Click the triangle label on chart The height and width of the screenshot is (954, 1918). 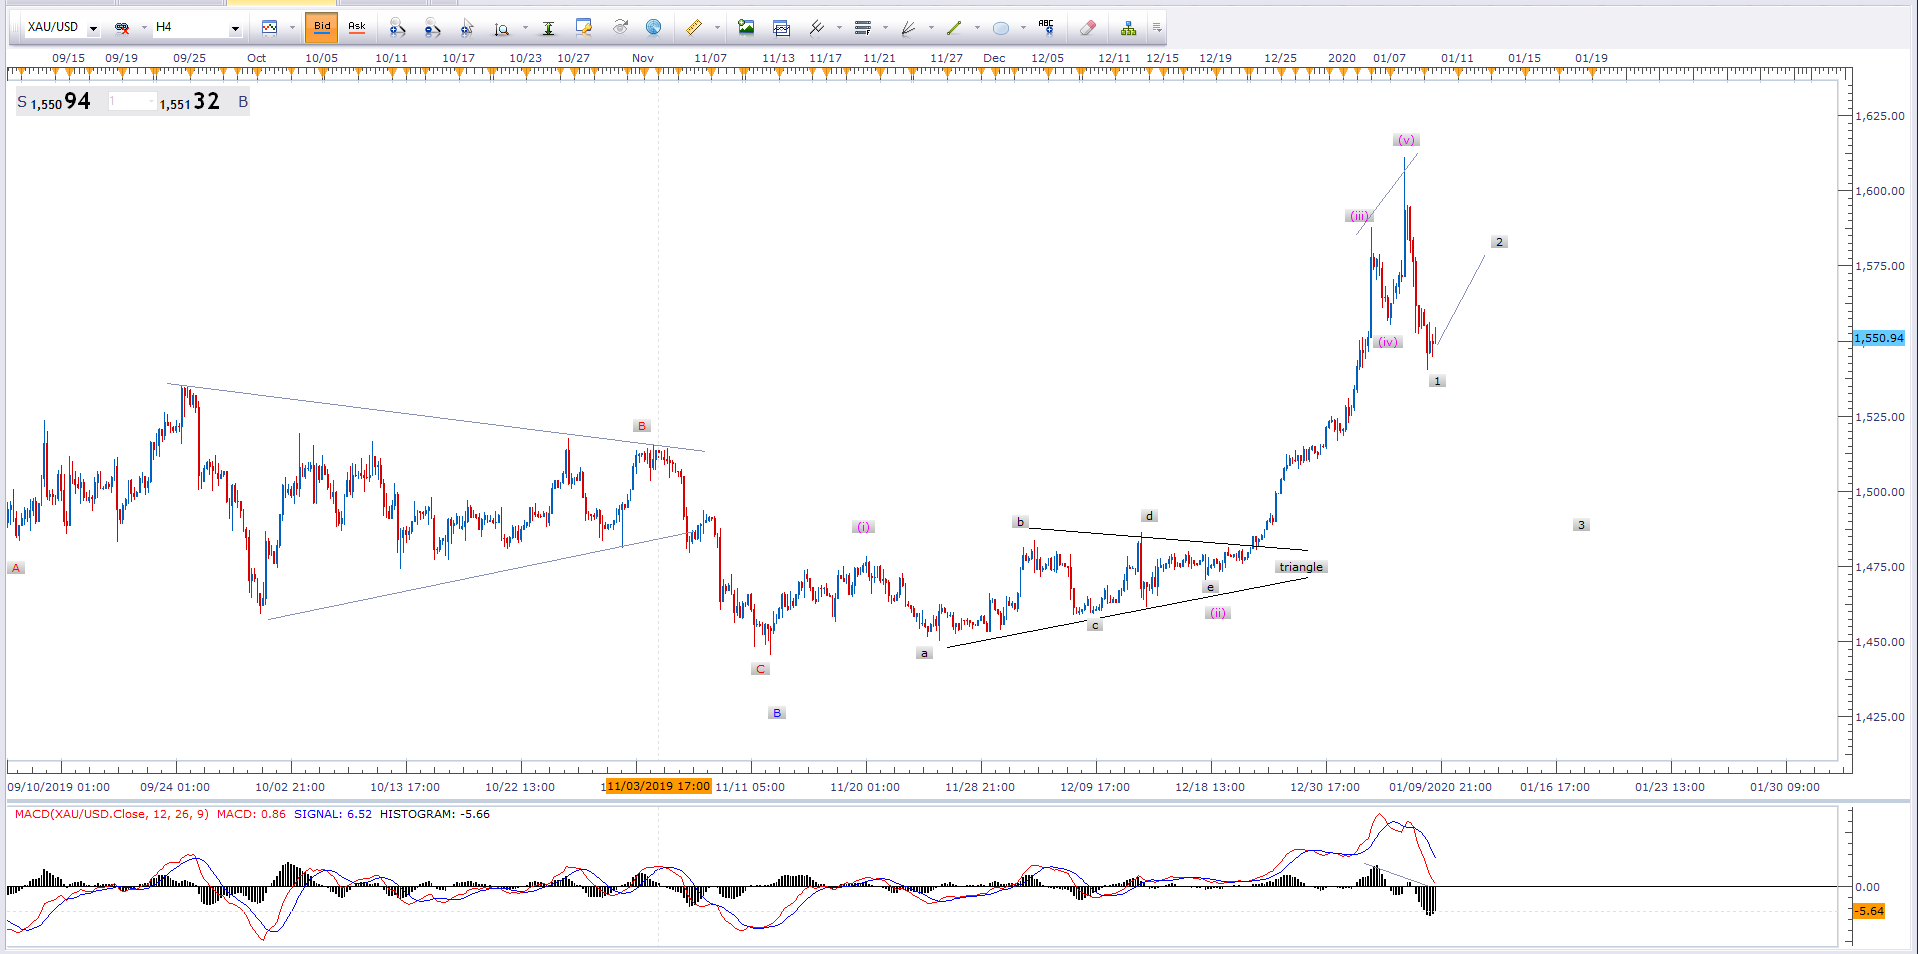tap(1300, 567)
